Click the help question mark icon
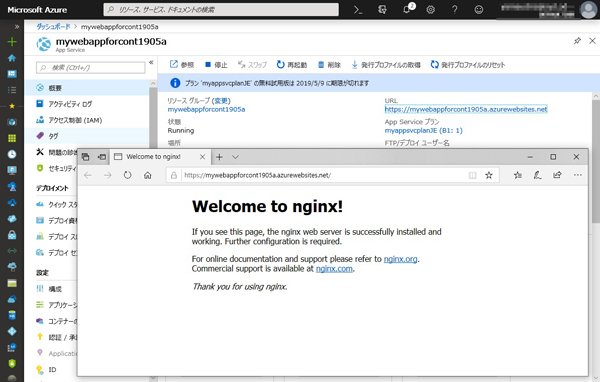This screenshot has width=600, height=382. click(x=455, y=10)
